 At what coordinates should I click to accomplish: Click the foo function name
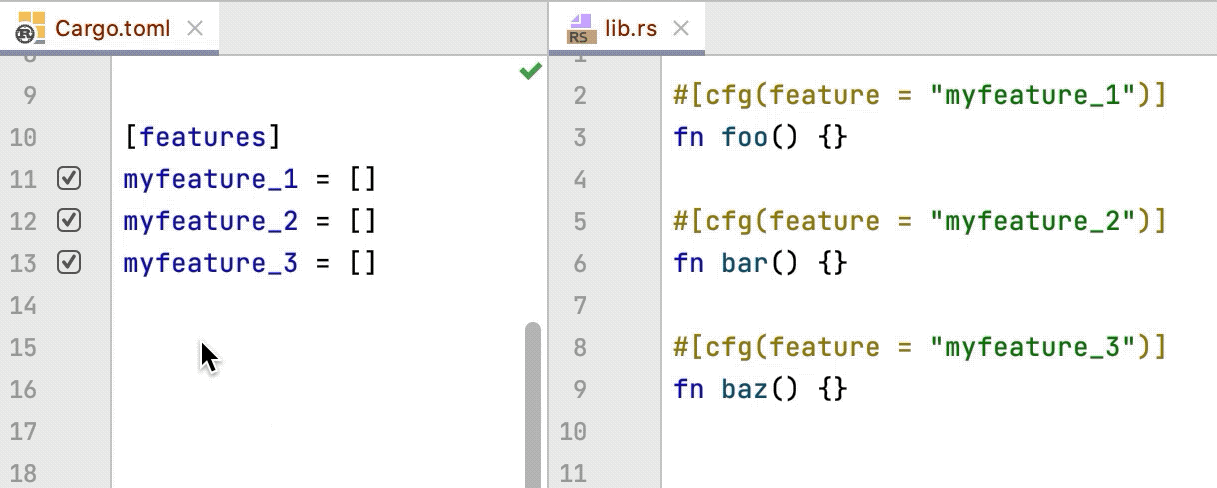pos(744,137)
